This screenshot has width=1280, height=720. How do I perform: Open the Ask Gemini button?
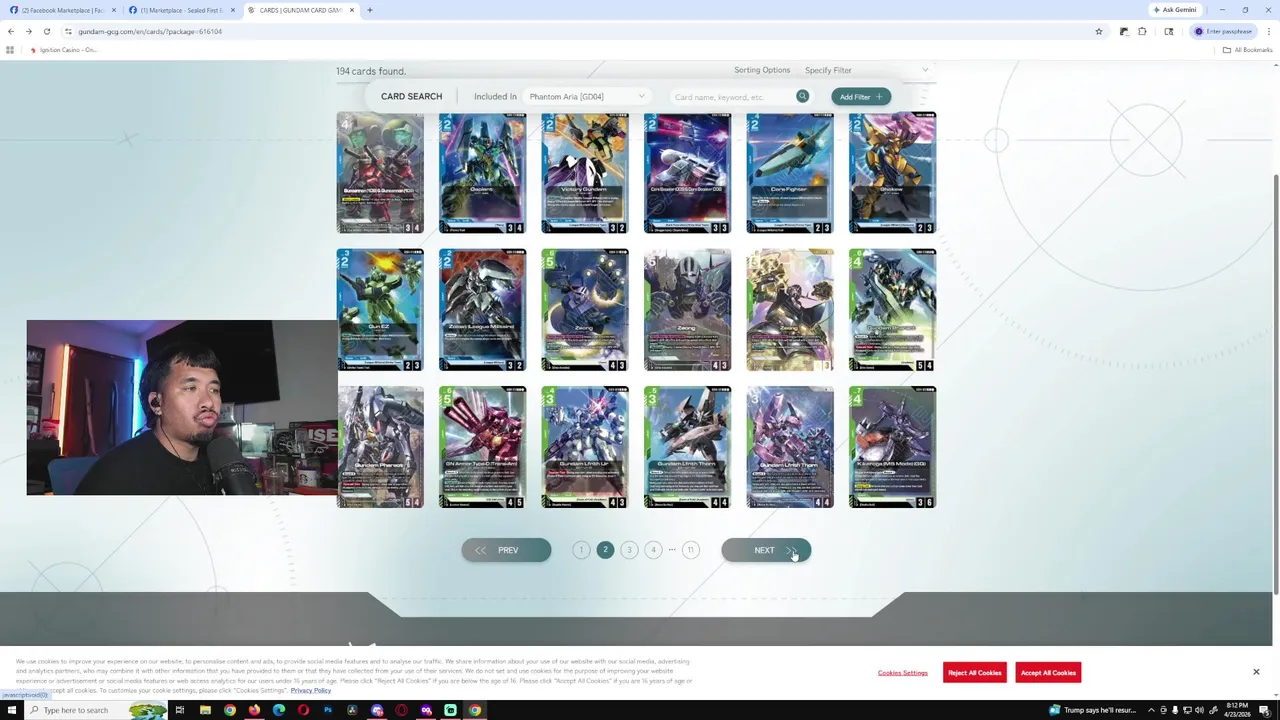(x=1174, y=10)
